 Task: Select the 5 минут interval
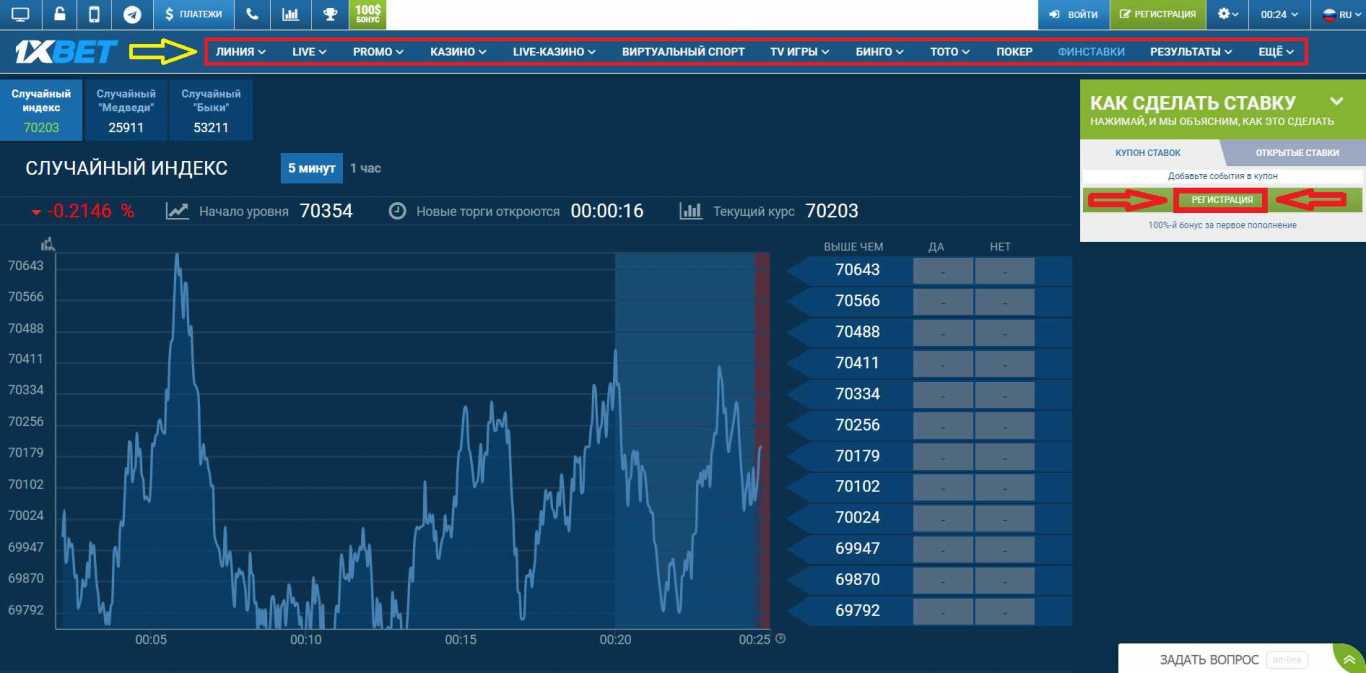pos(311,168)
